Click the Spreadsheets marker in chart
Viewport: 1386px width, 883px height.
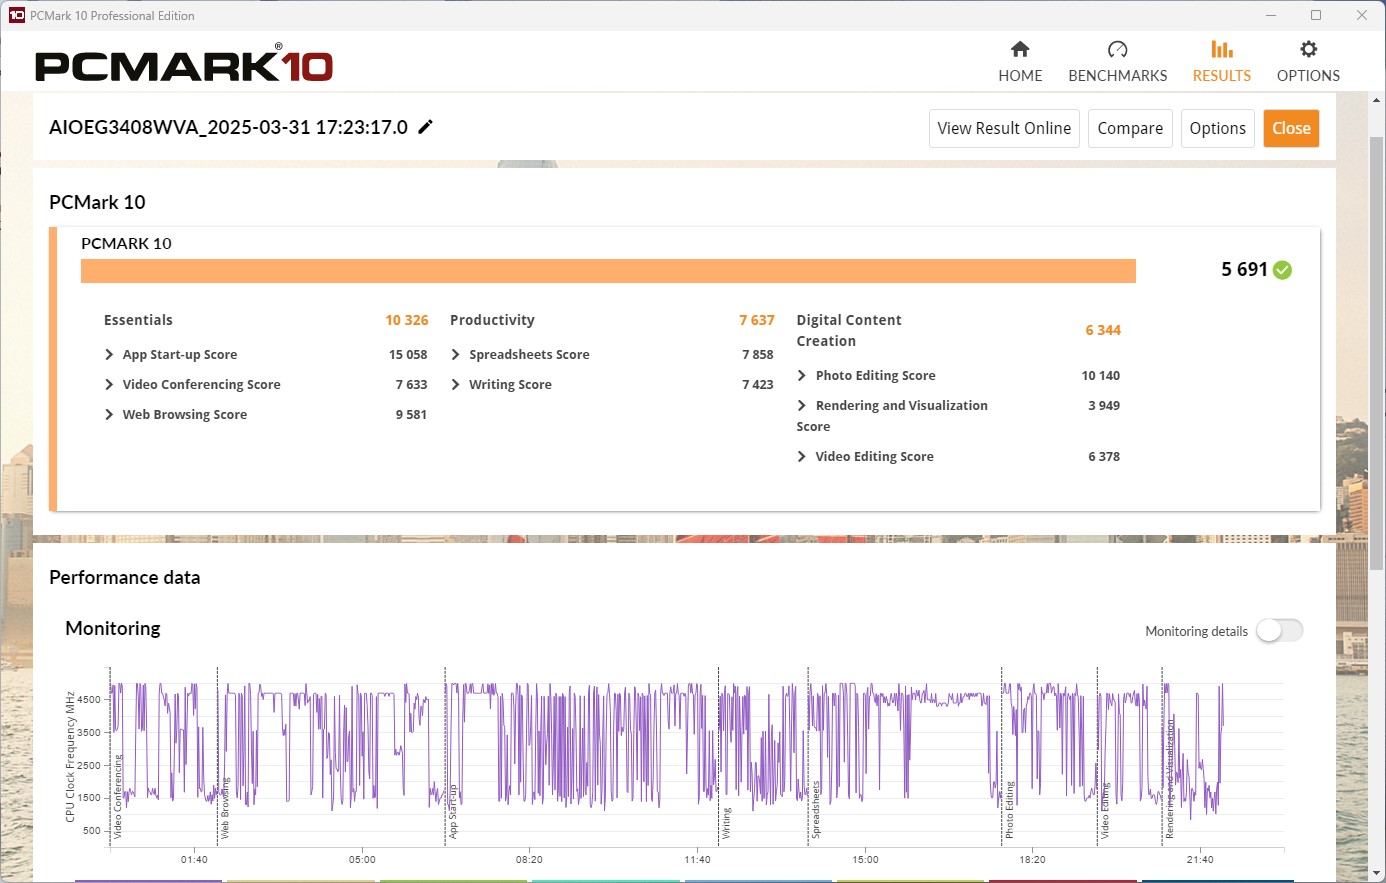click(x=816, y=810)
